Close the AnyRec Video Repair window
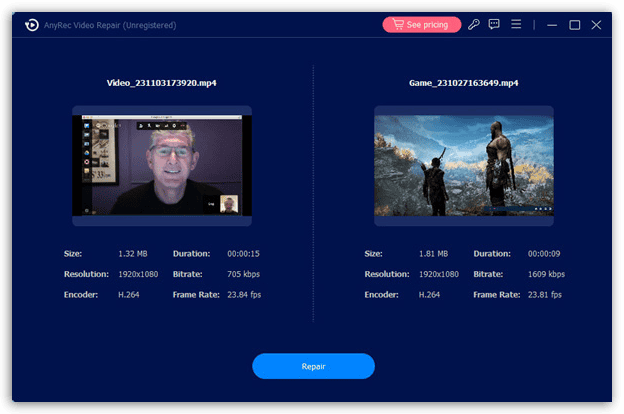 click(596, 25)
